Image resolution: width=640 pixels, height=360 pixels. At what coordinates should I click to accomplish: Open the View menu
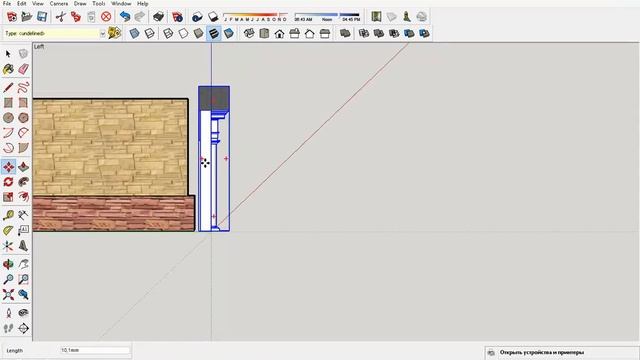[38, 3]
